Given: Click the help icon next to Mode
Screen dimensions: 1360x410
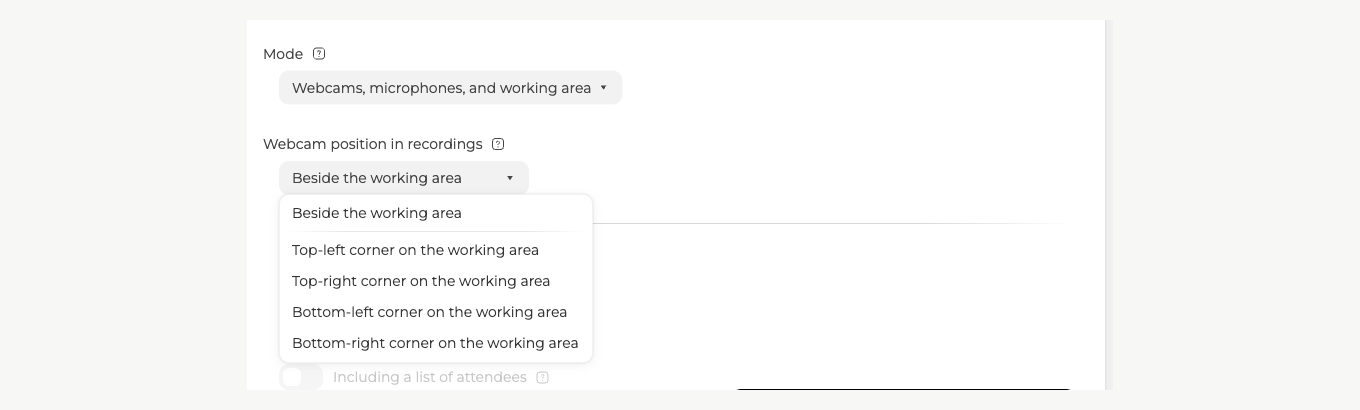Looking at the screenshot, I should coord(319,54).
